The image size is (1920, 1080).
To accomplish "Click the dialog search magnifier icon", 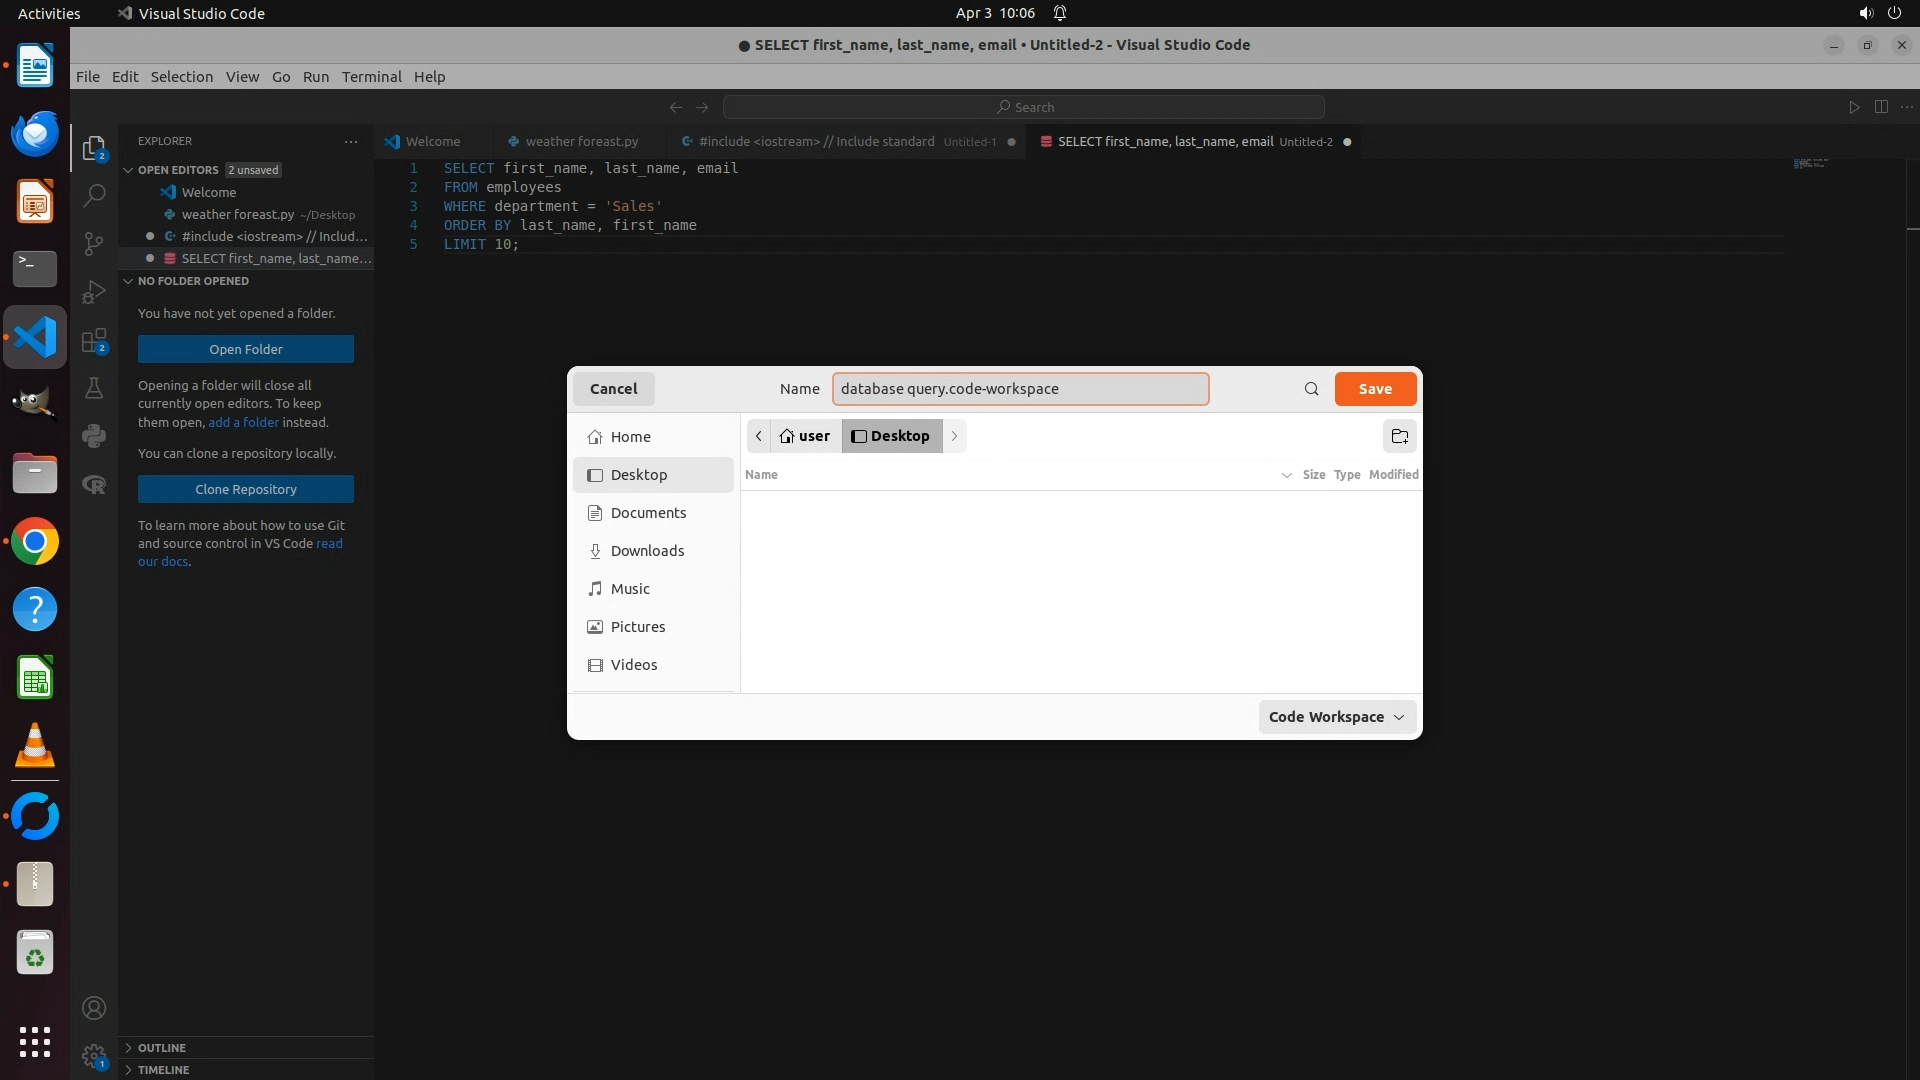I will click(1311, 389).
